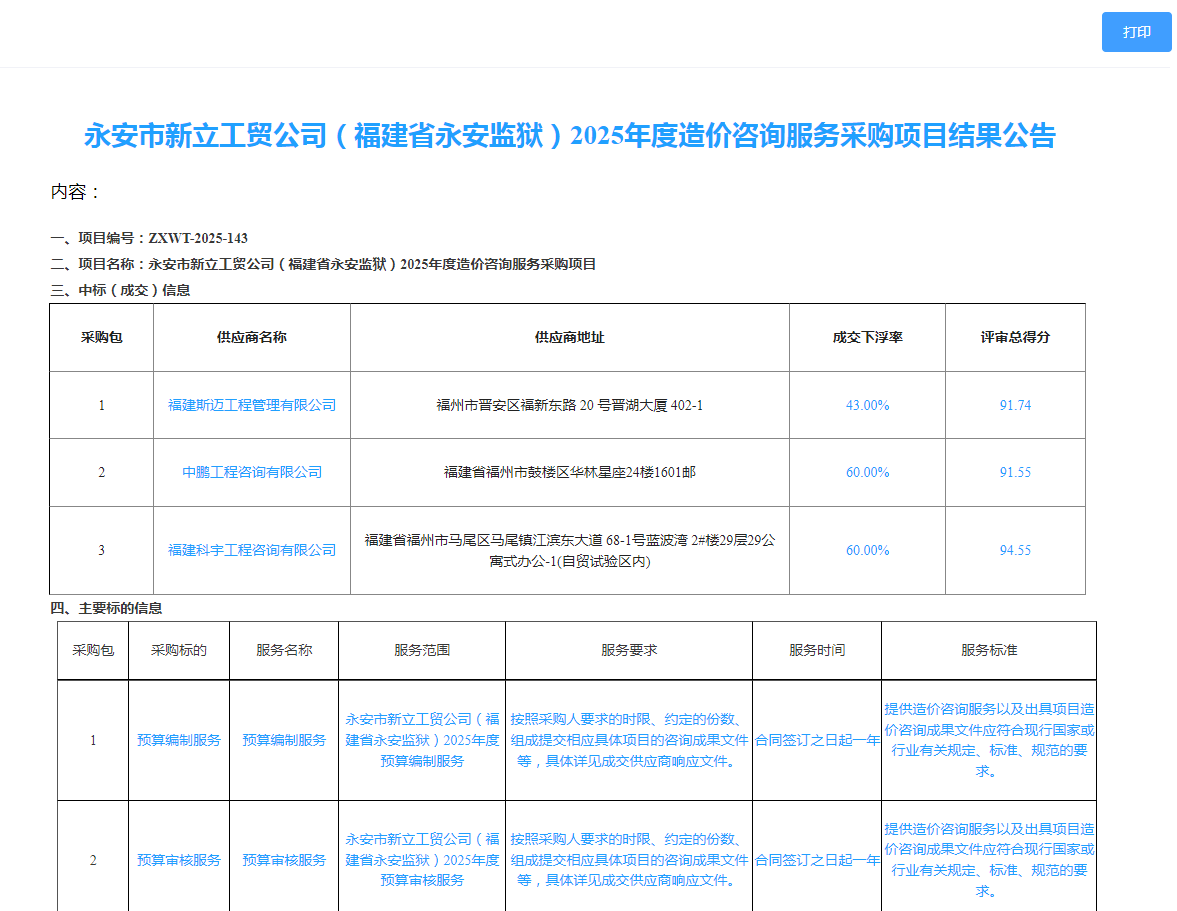Click the 马尾区 蓝波湾 supplier address cell

click(x=570, y=551)
